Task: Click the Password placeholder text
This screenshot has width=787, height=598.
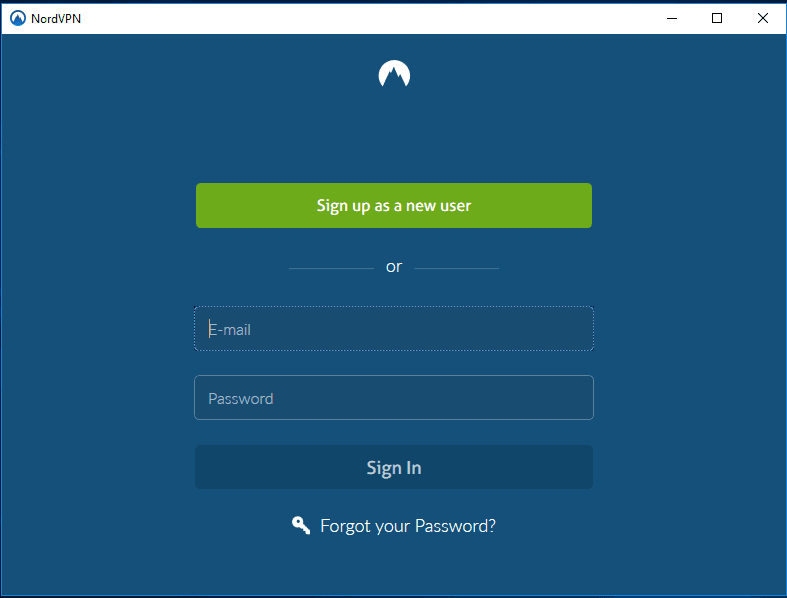Action: pyautogui.click(x=241, y=399)
